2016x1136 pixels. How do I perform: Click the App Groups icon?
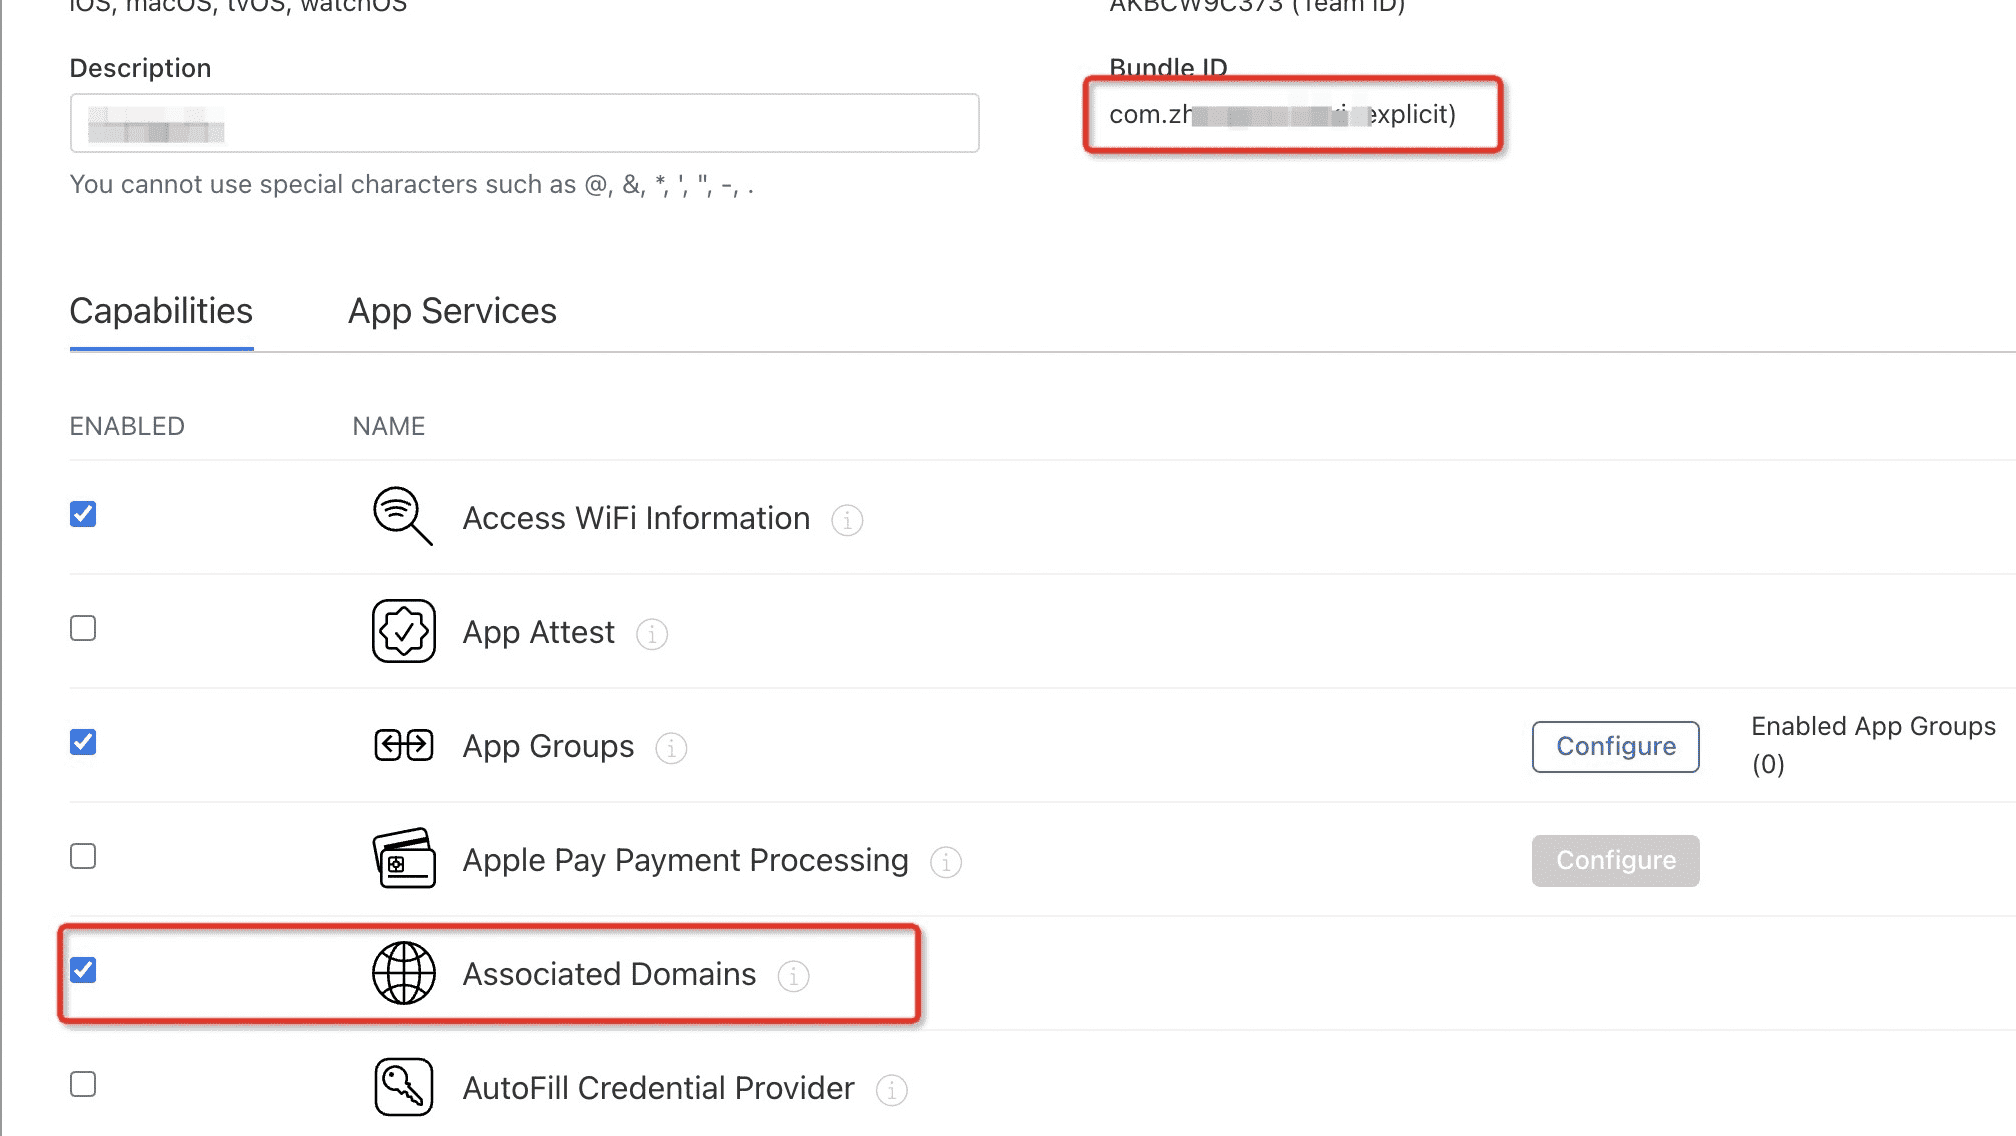(x=402, y=745)
